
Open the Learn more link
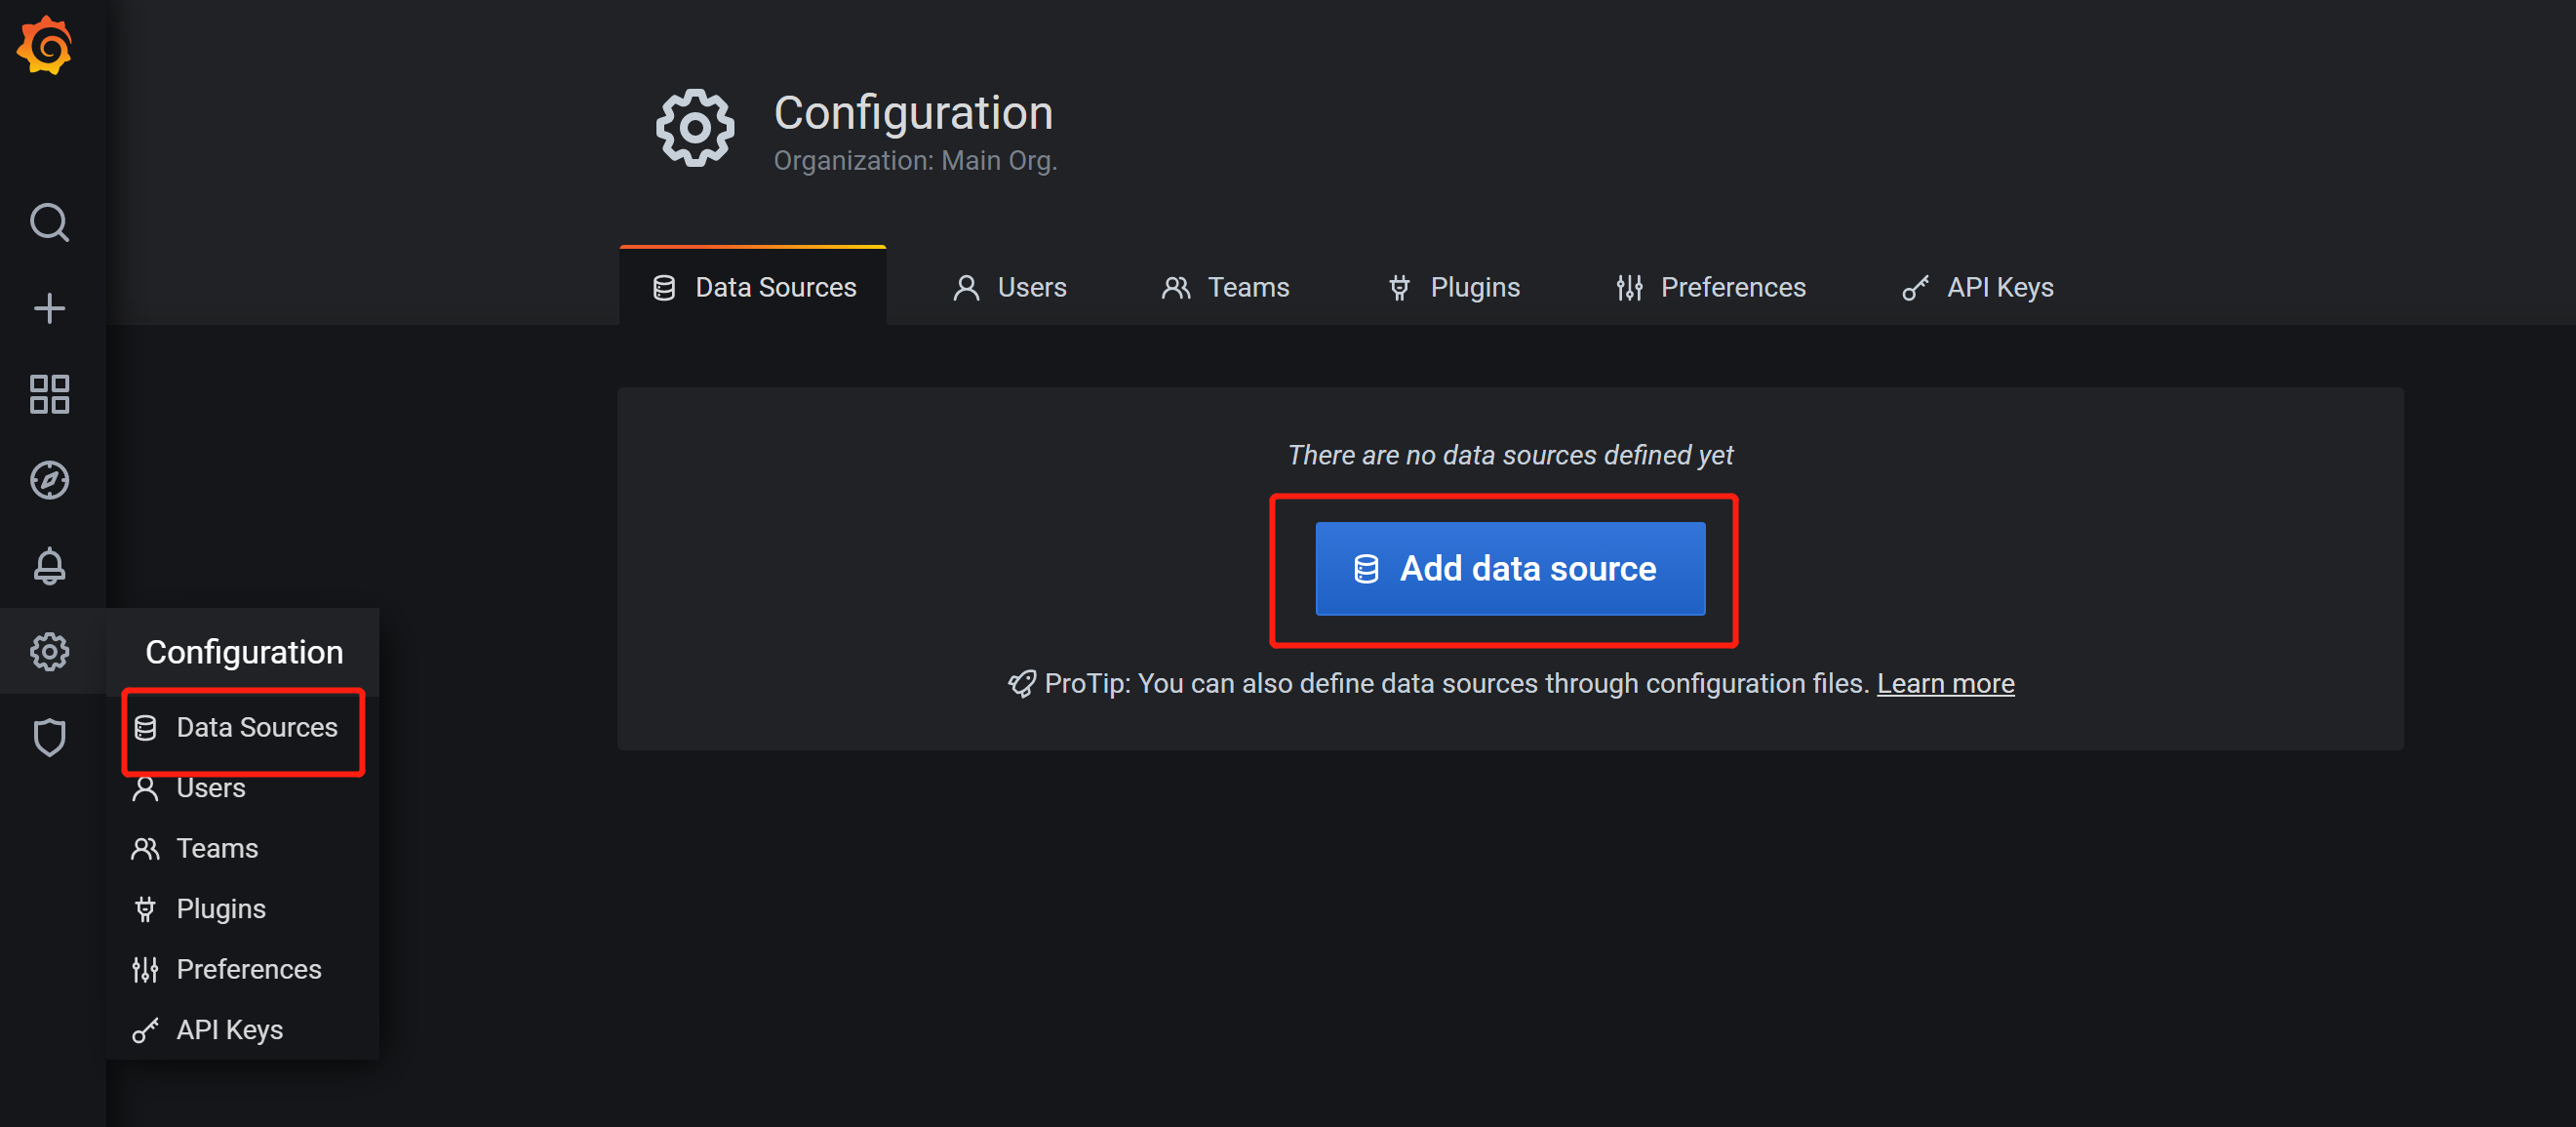coord(1945,683)
